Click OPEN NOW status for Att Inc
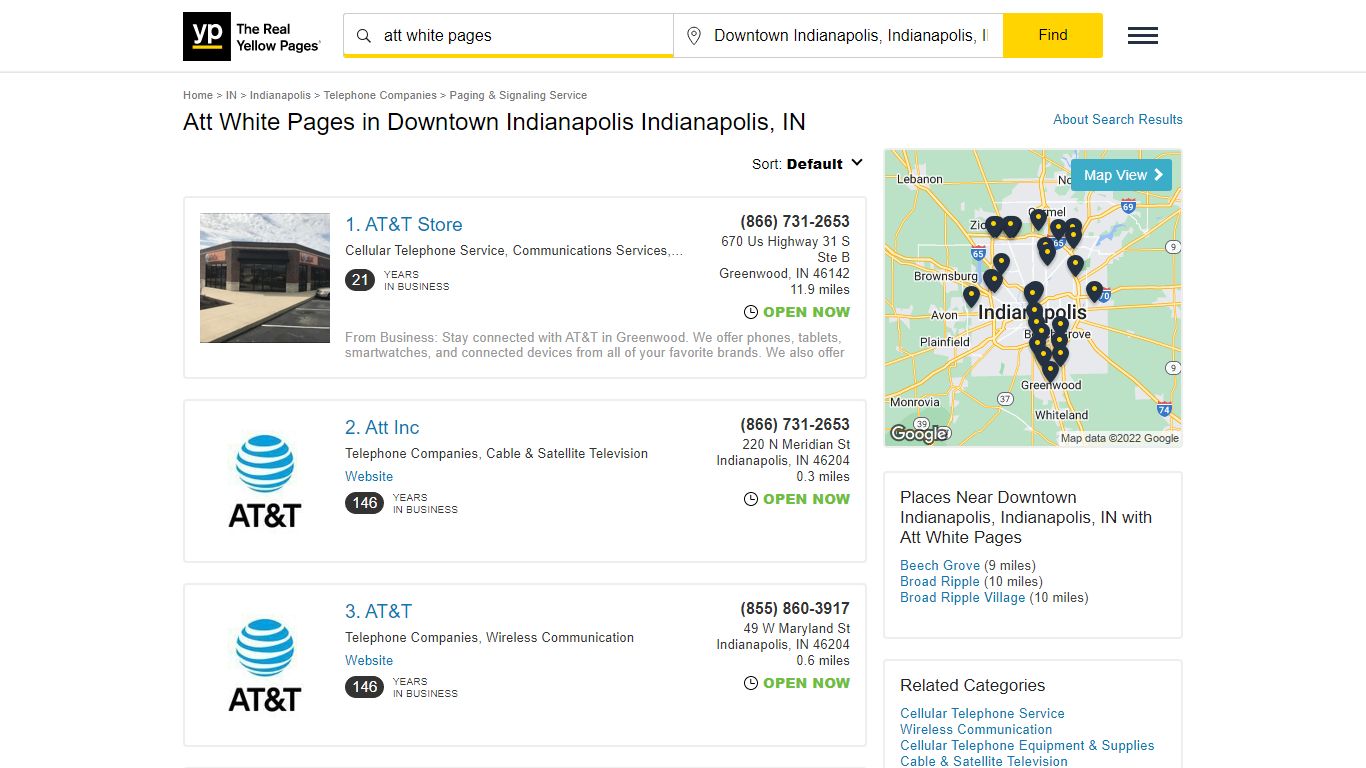The width and height of the screenshot is (1366, 768). [x=806, y=499]
